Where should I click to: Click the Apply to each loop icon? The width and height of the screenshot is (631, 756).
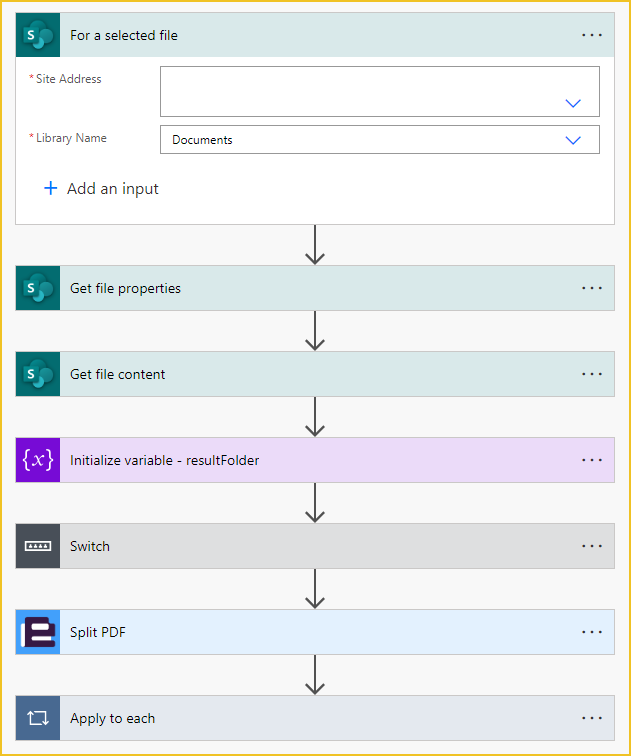click(x=38, y=718)
